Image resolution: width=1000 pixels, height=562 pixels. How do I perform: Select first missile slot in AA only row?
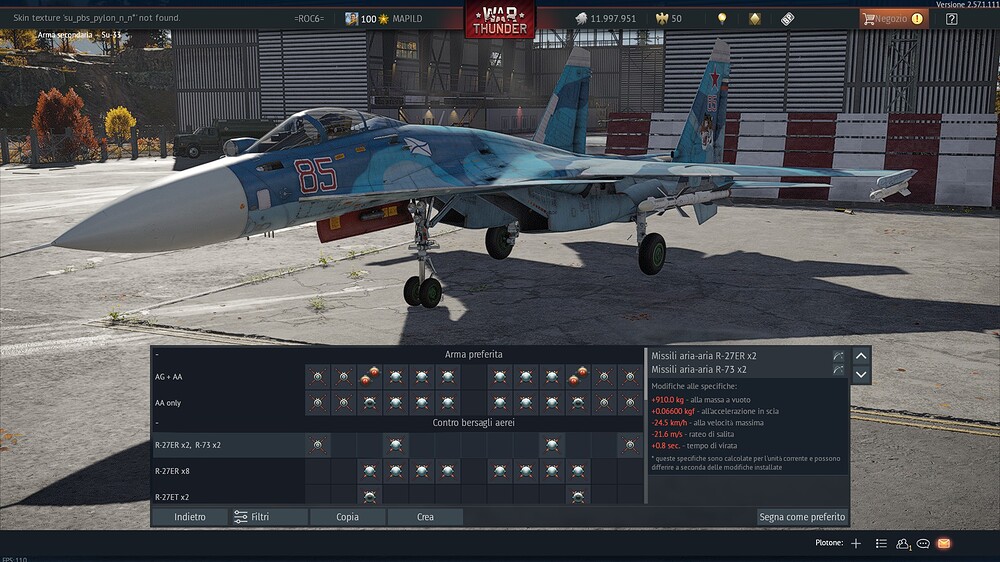click(x=318, y=403)
